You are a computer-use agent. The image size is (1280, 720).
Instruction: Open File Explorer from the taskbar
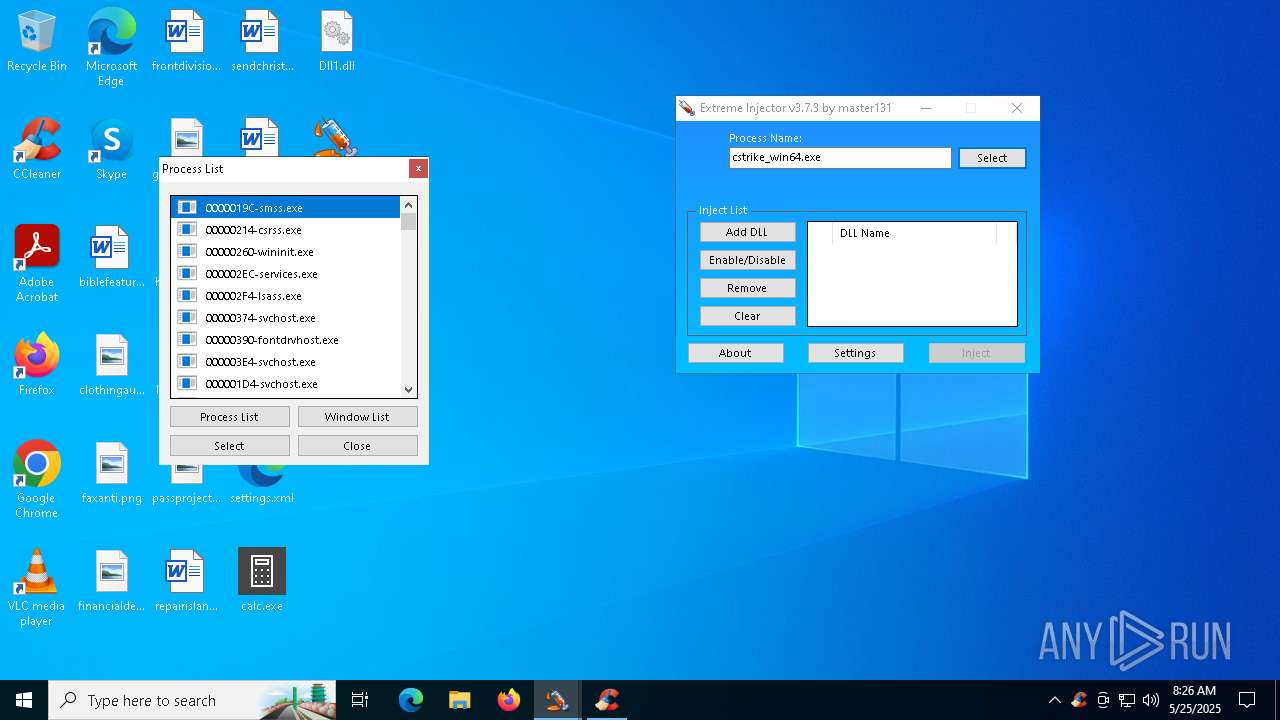459,700
